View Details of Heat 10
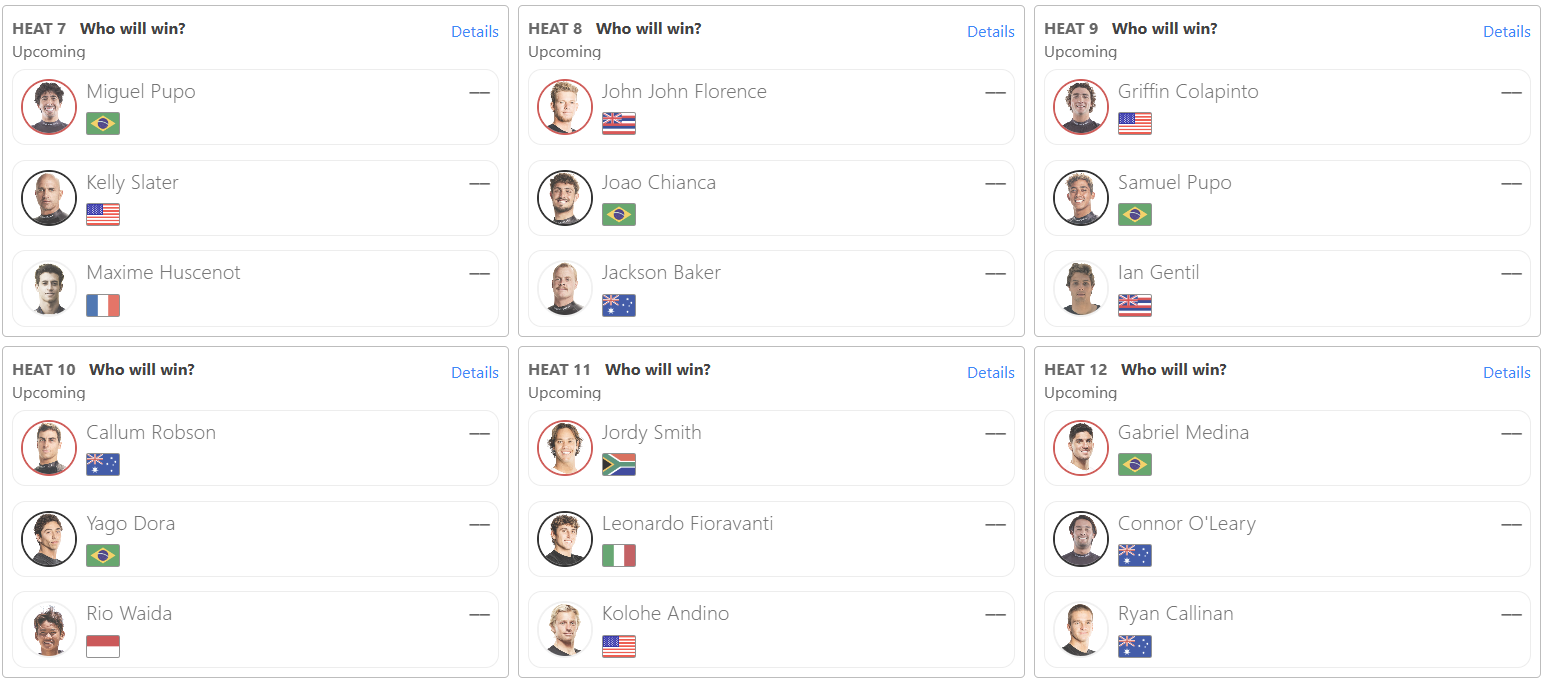This screenshot has height=679, width=1543. click(x=475, y=372)
